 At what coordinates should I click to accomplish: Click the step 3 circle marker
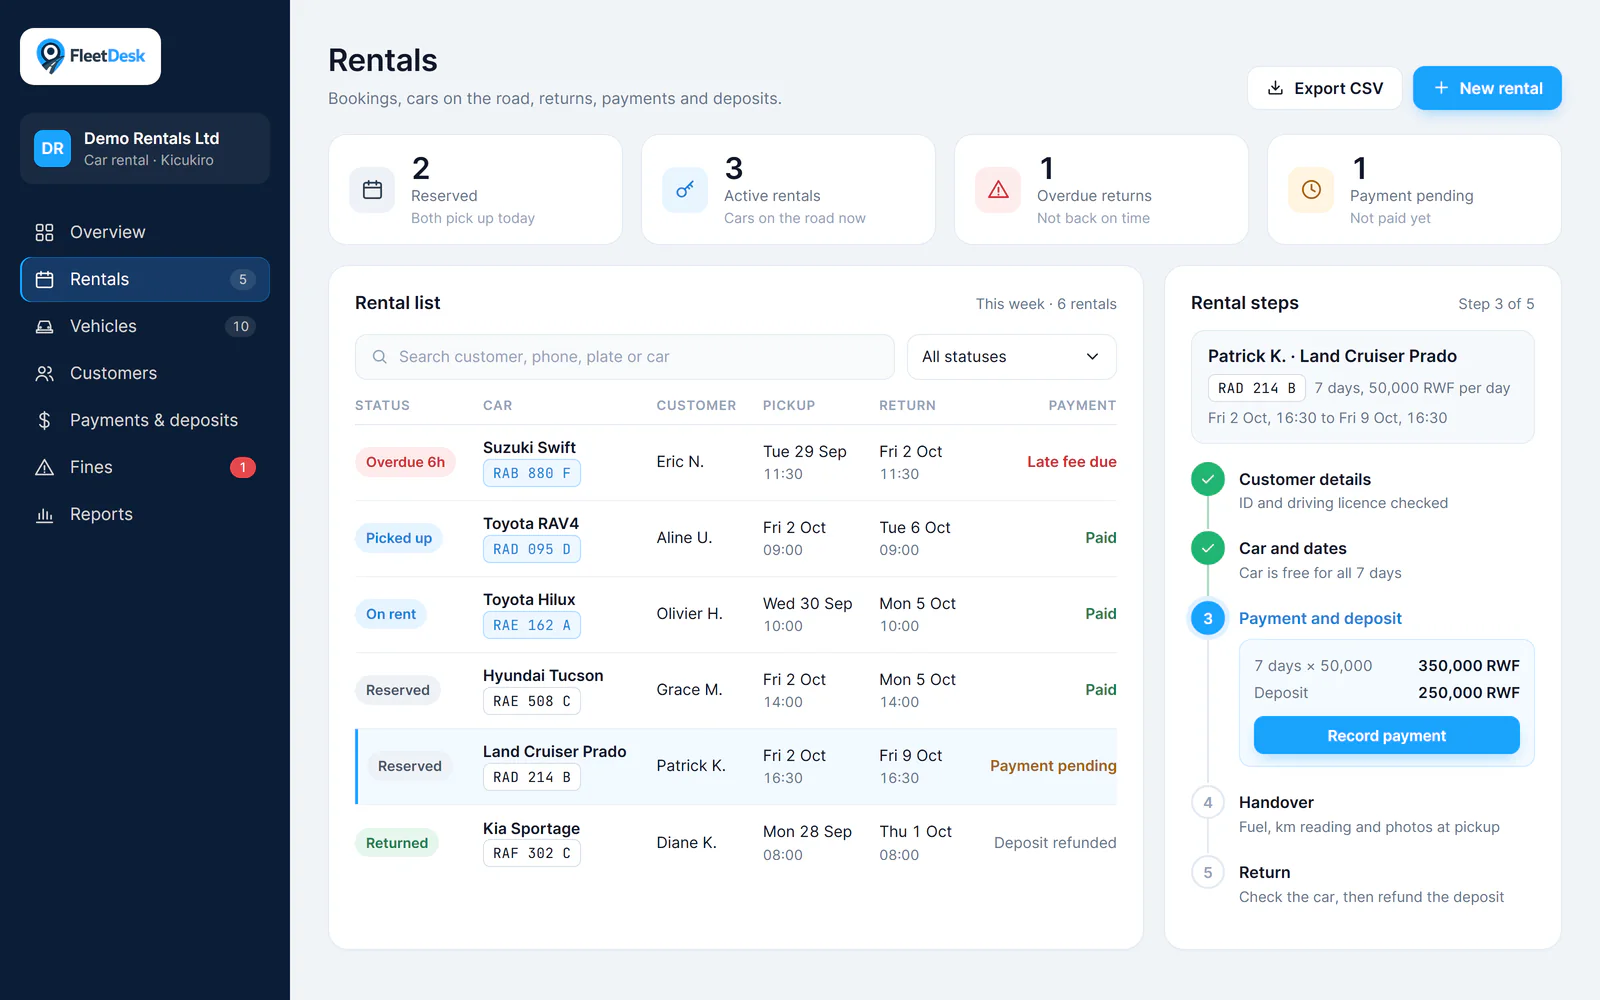pos(1208,618)
